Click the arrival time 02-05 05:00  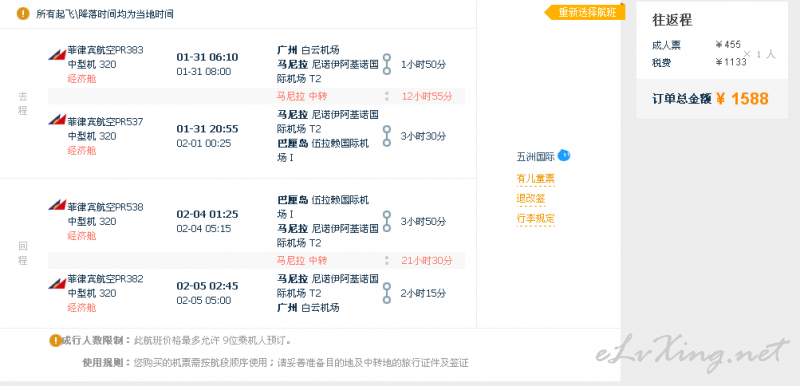tap(204, 300)
